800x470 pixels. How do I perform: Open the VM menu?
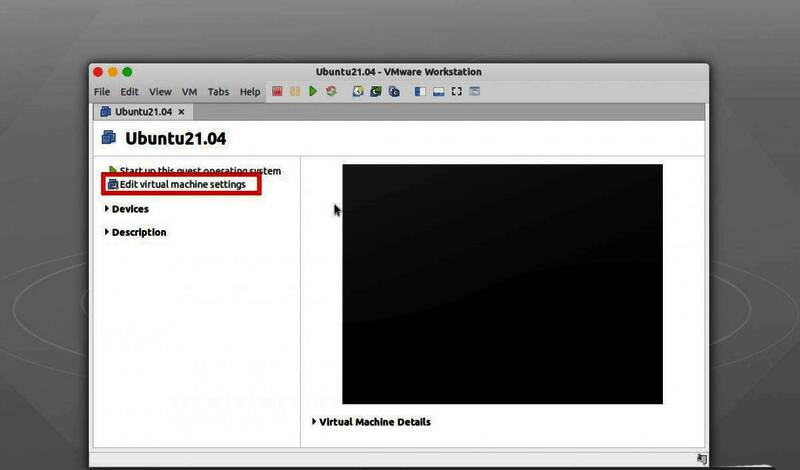(x=189, y=92)
